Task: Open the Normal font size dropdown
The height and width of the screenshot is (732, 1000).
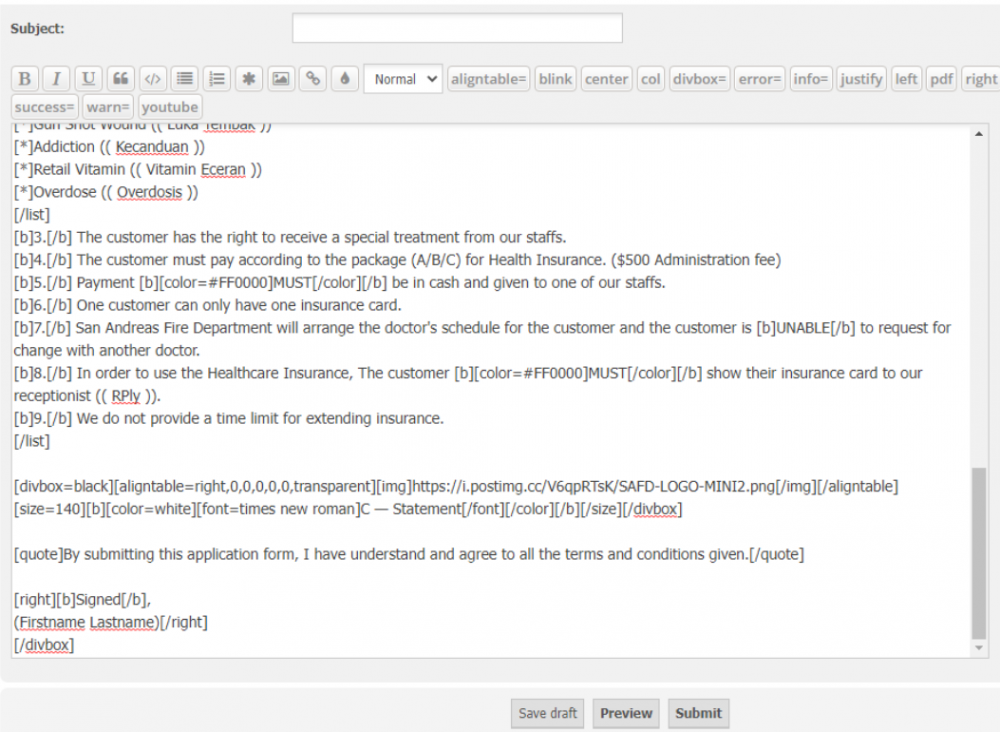Action: click(x=403, y=79)
